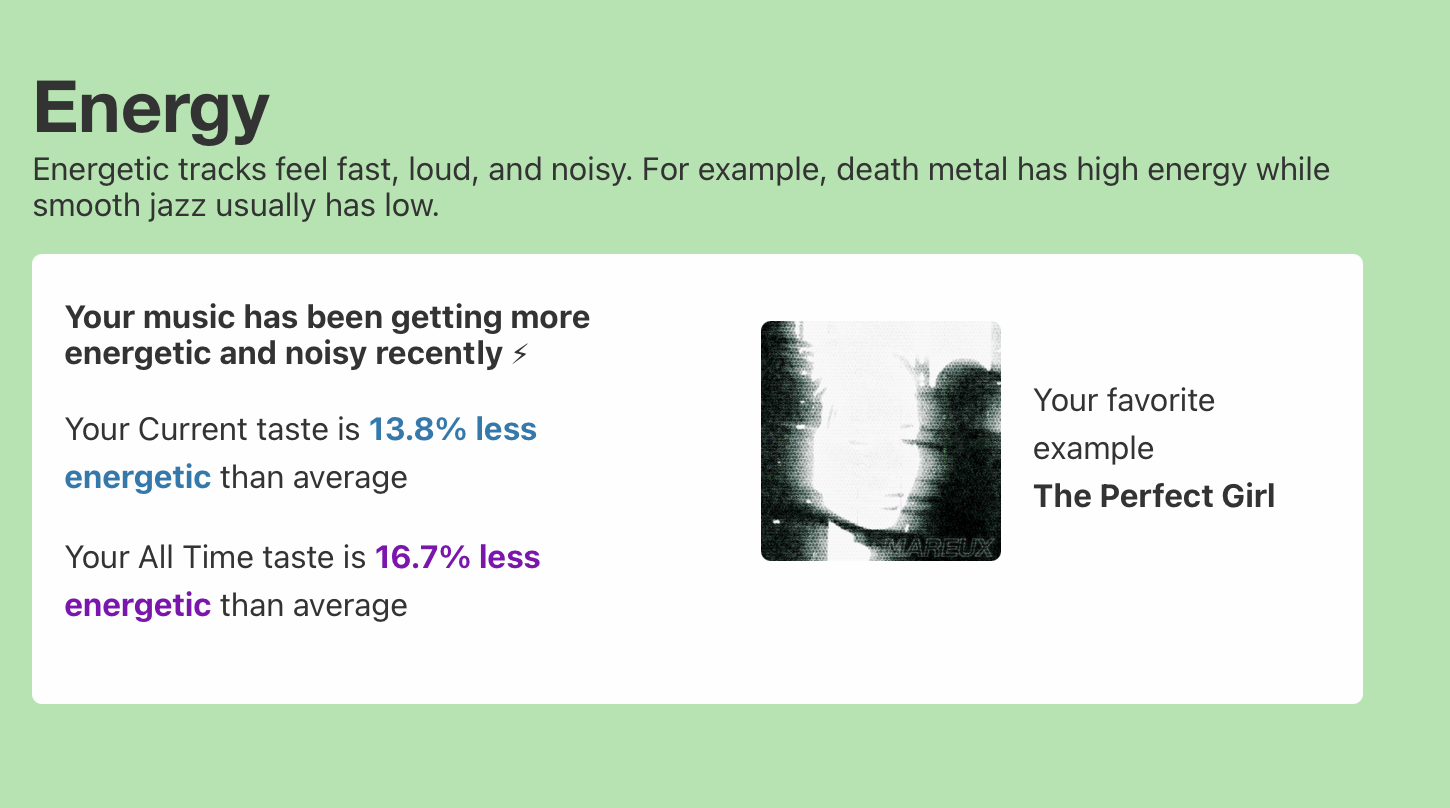Click 'than average' after the purple text

point(313,605)
